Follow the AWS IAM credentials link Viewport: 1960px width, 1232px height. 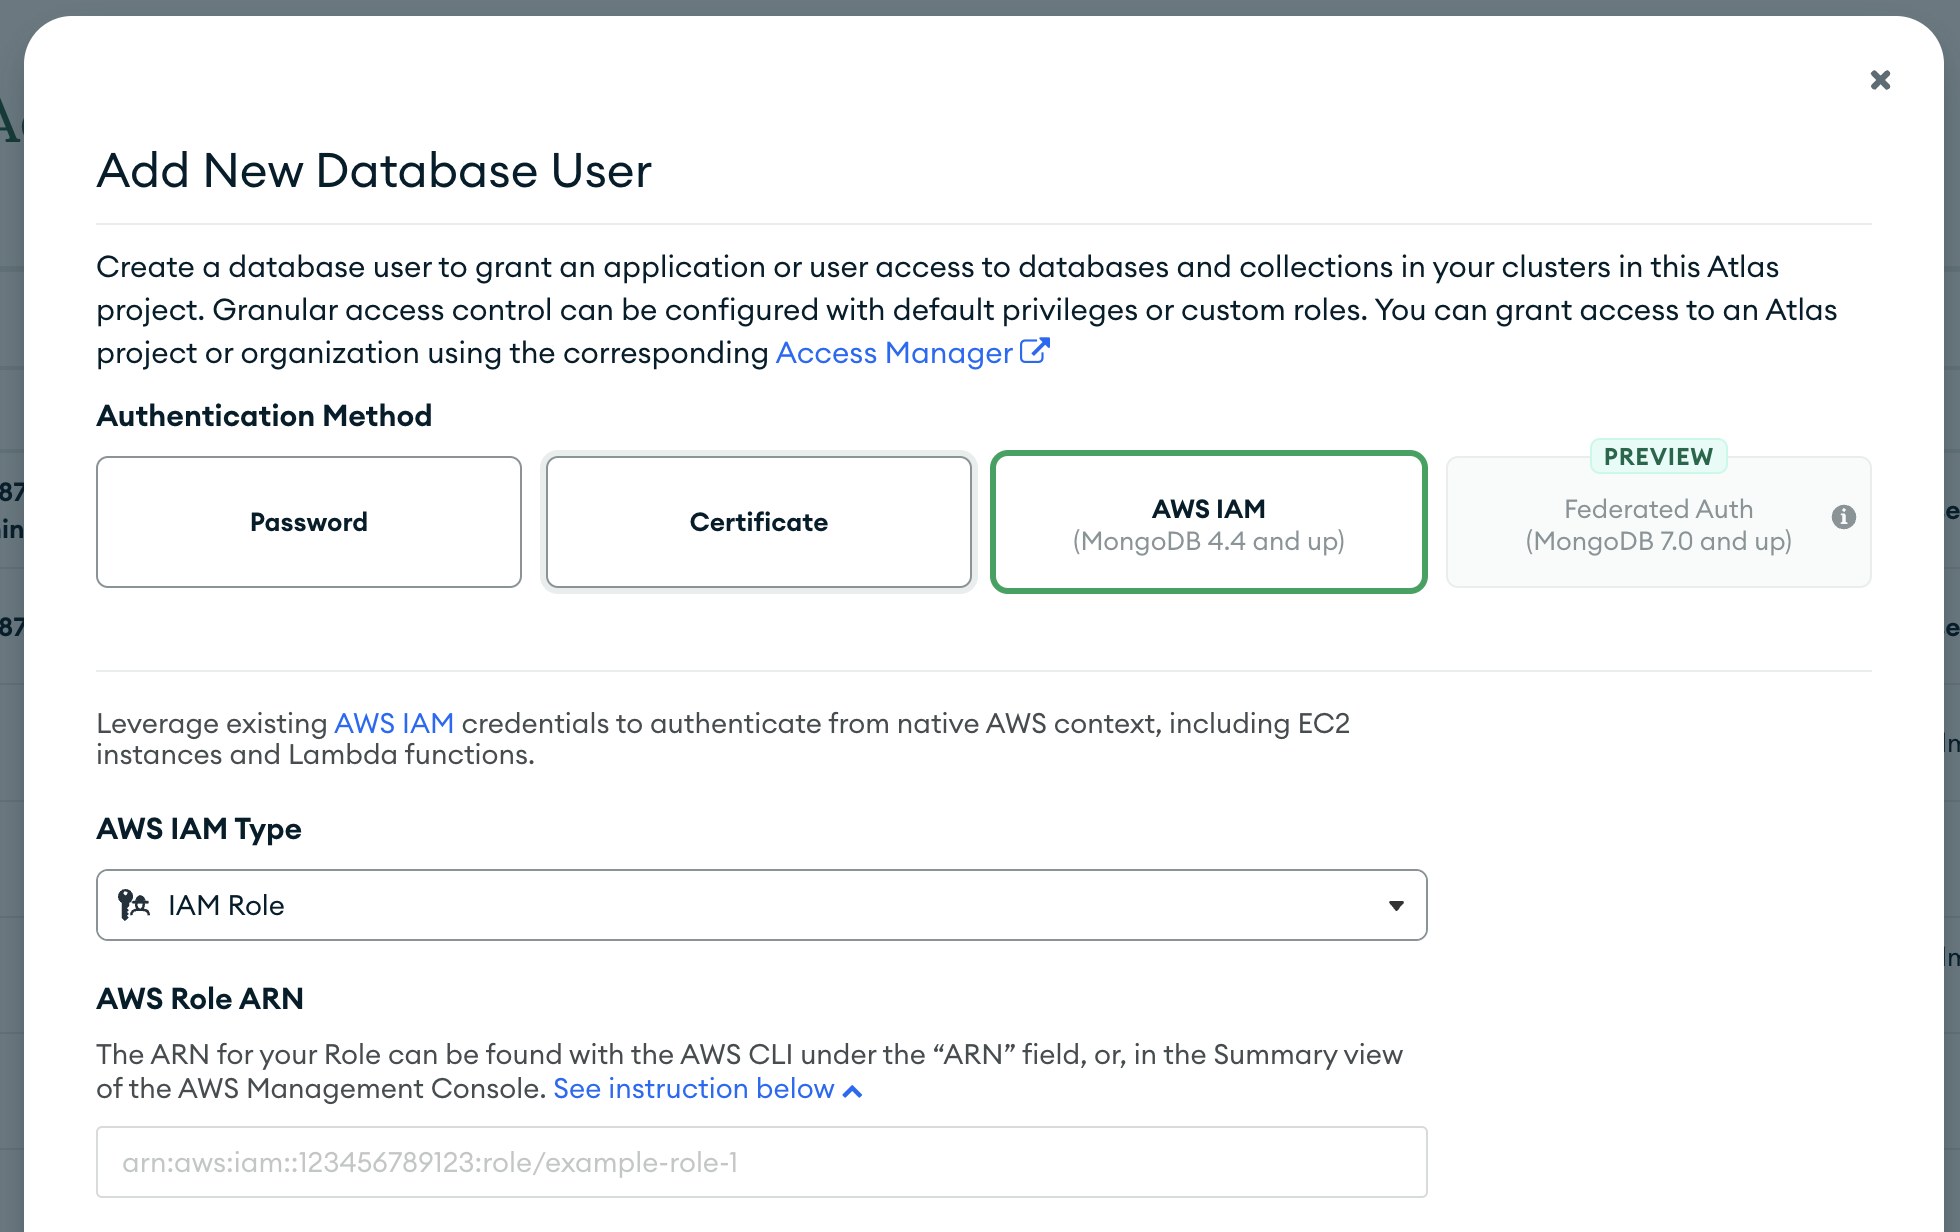[x=394, y=723]
